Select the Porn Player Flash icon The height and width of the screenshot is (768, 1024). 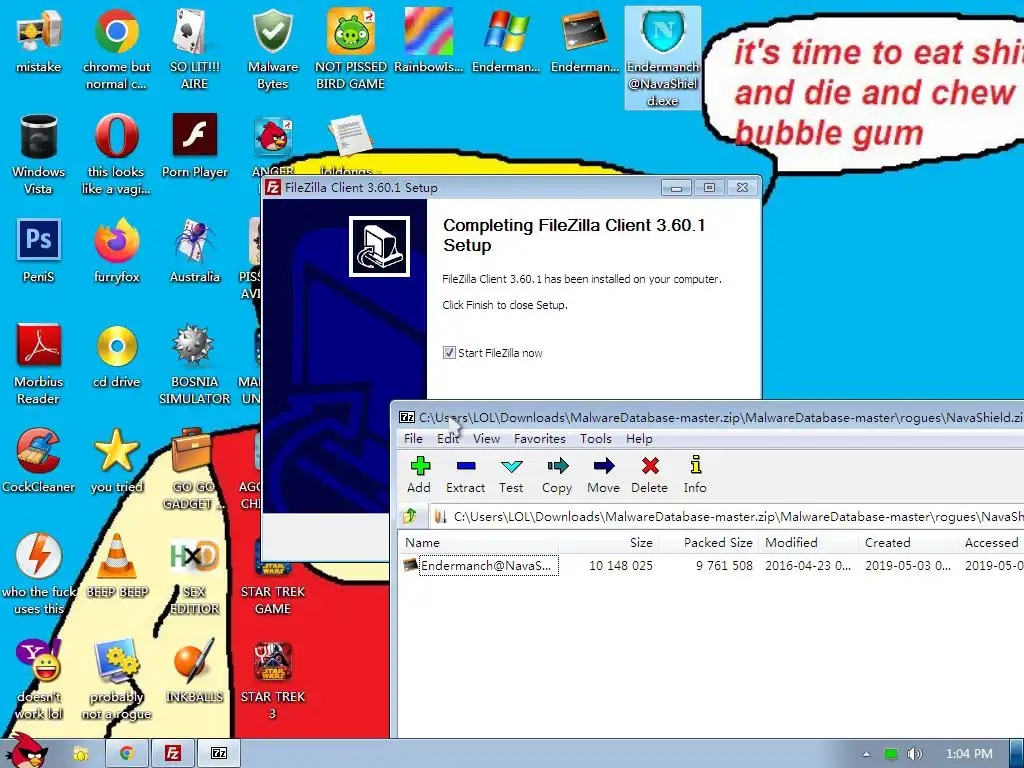click(x=195, y=146)
